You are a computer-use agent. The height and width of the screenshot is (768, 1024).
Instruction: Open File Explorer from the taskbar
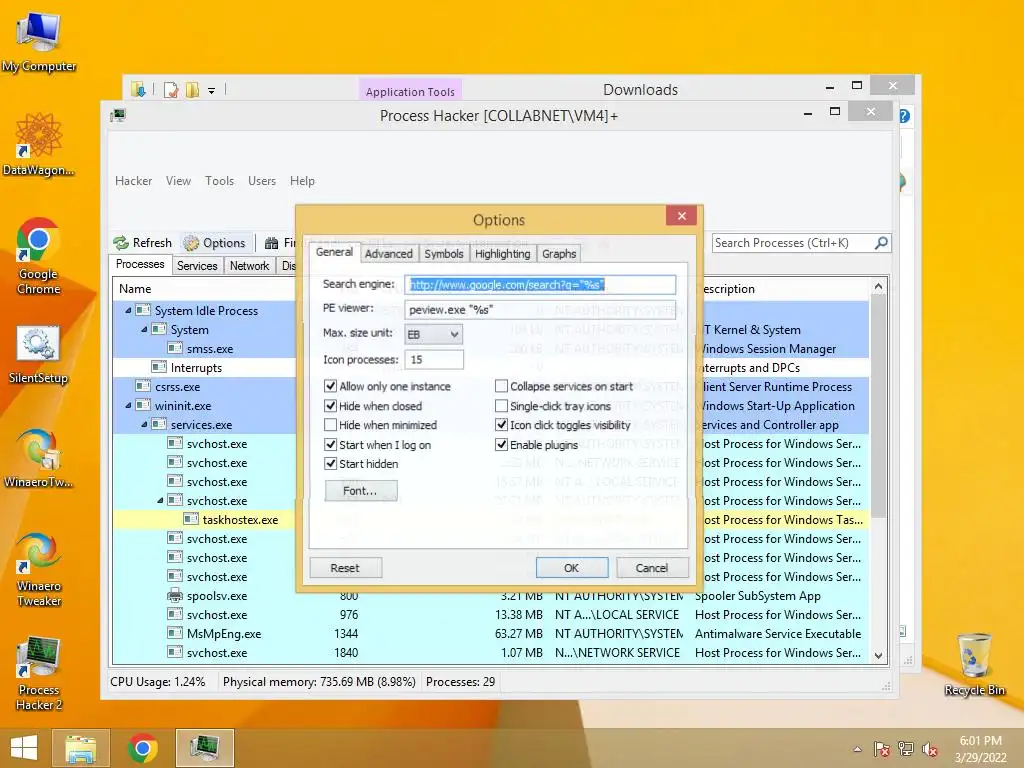(80, 748)
